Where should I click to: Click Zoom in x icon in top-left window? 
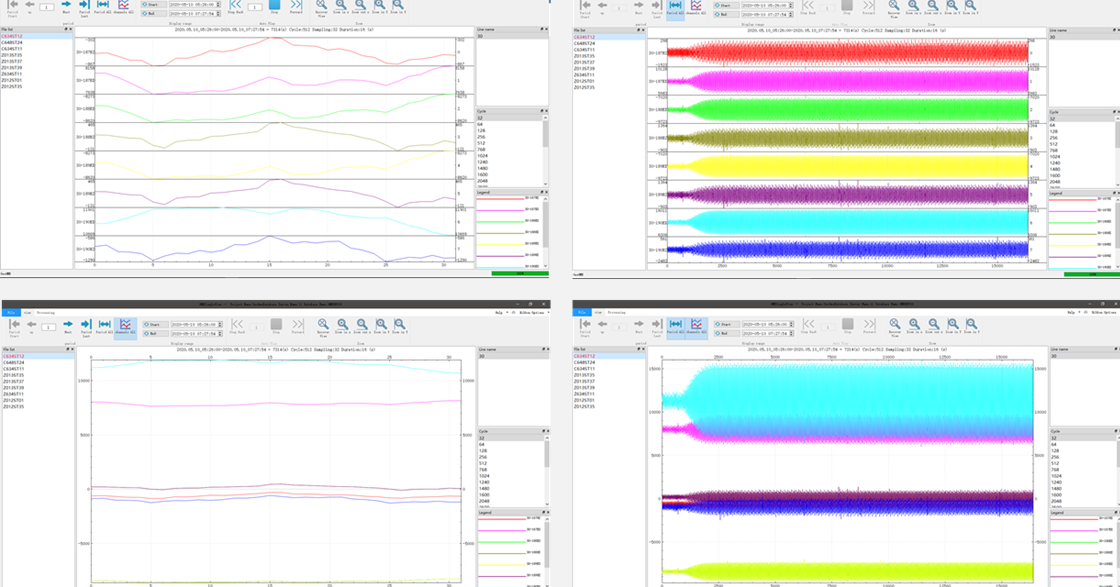[x=341, y=5]
